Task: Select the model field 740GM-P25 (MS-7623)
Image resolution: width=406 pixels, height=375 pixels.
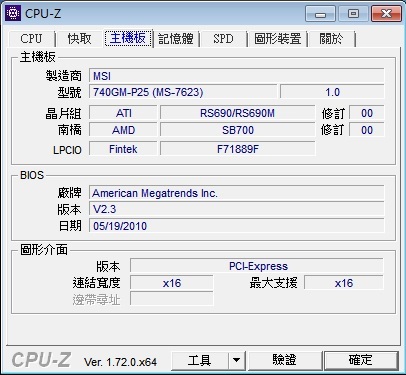Action: pos(183,92)
